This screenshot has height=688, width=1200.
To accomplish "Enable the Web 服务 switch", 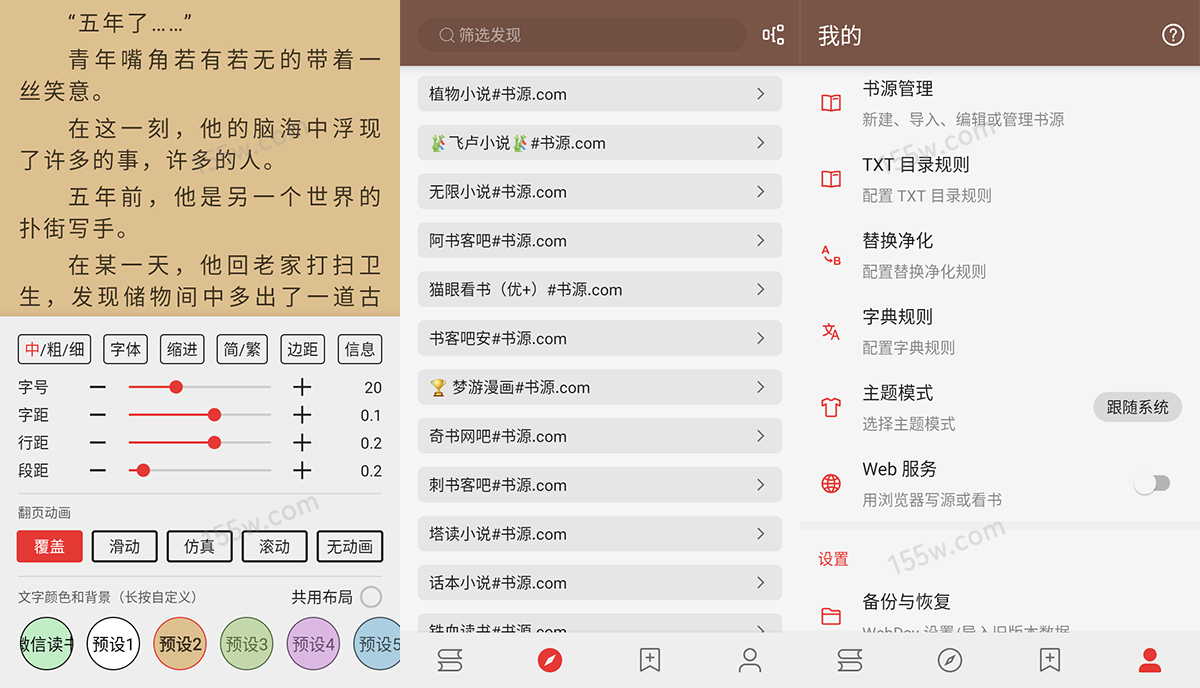I will click(x=1152, y=481).
